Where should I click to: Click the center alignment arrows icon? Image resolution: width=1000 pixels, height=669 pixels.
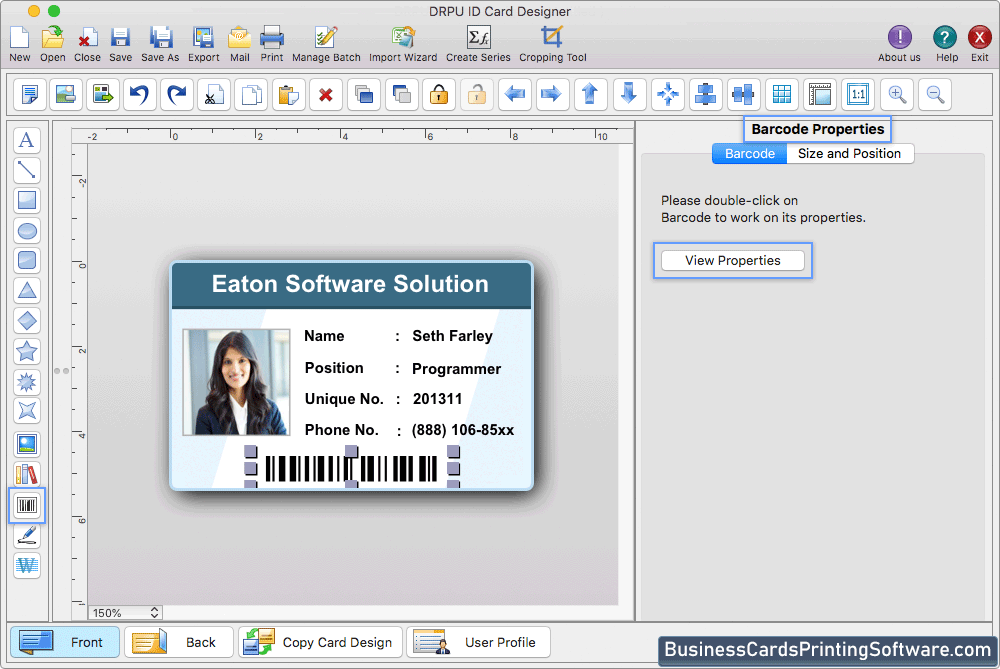668,94
